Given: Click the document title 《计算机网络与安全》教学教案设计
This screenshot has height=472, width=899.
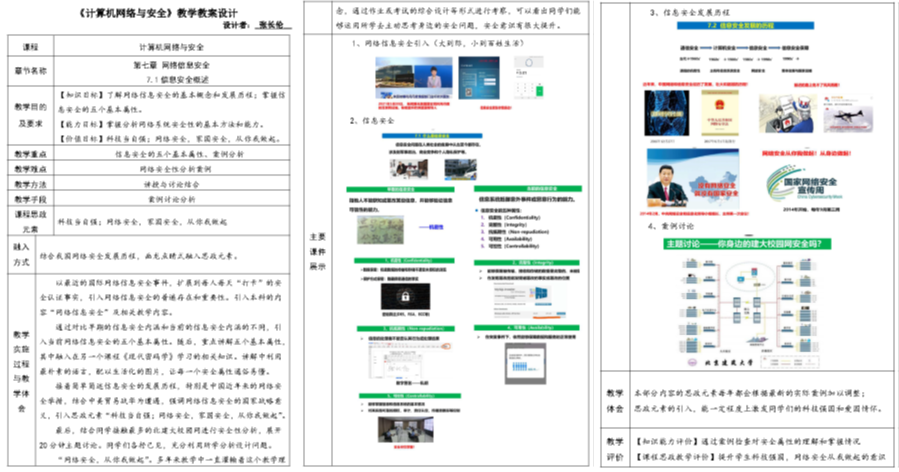Looking at the screenshot, I should (146, 16).
